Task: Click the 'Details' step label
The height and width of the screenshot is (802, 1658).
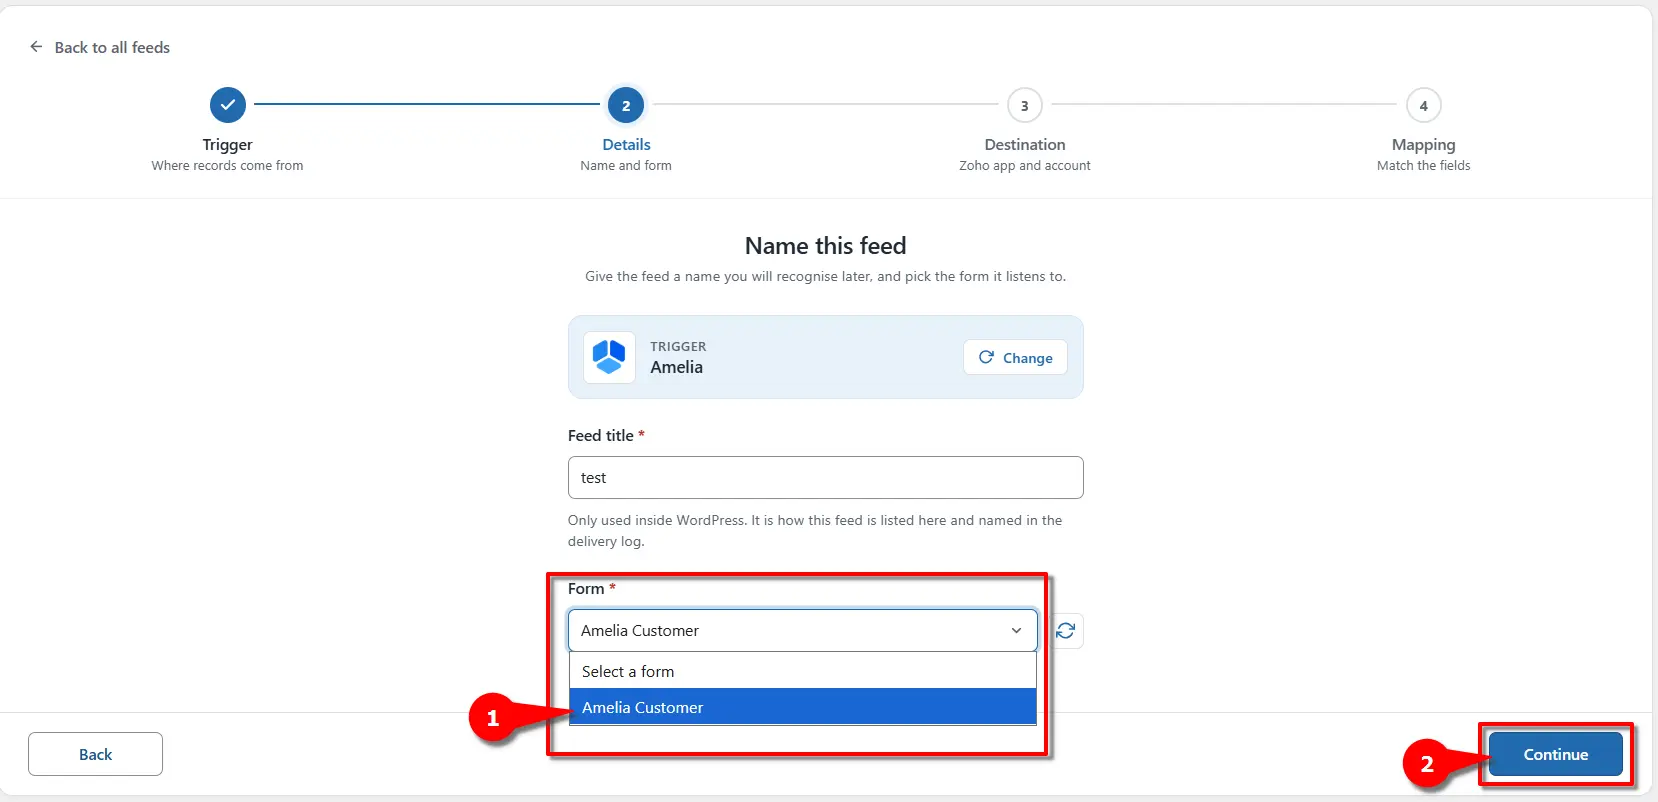Action: pyautogui.click(x=626, y=145)
